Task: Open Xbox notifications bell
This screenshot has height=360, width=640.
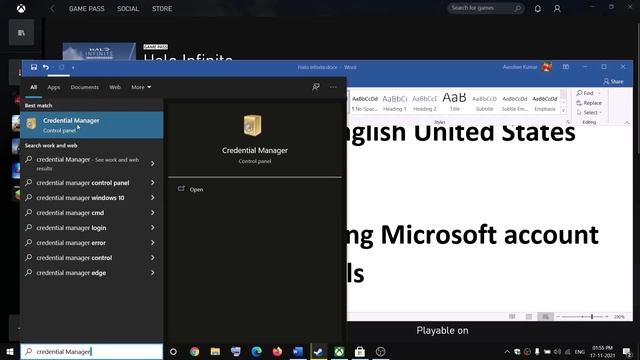Action: pyautogui.click(x=538, y=9)
